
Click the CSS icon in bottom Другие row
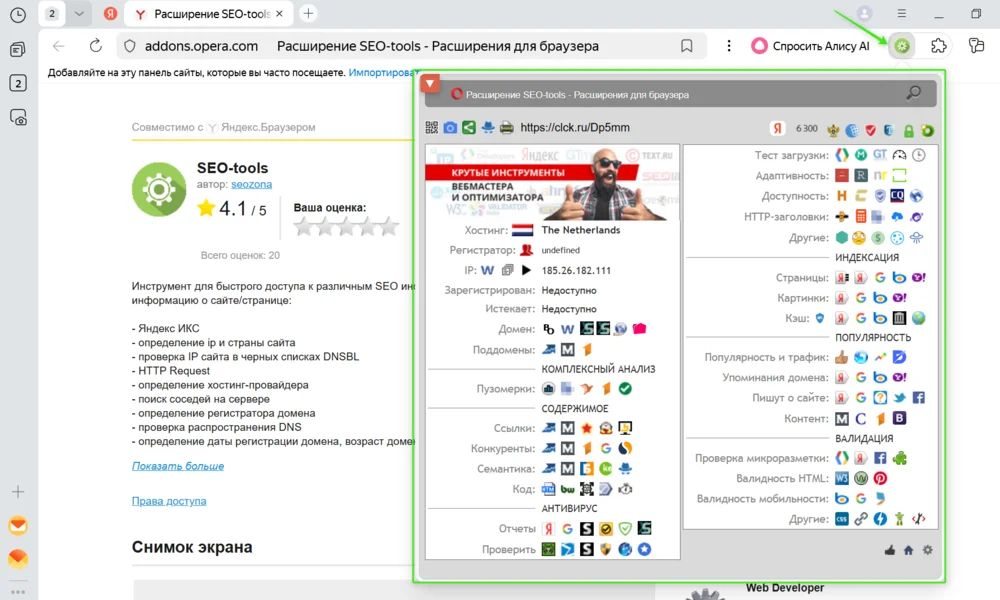[x=842, y=519]
